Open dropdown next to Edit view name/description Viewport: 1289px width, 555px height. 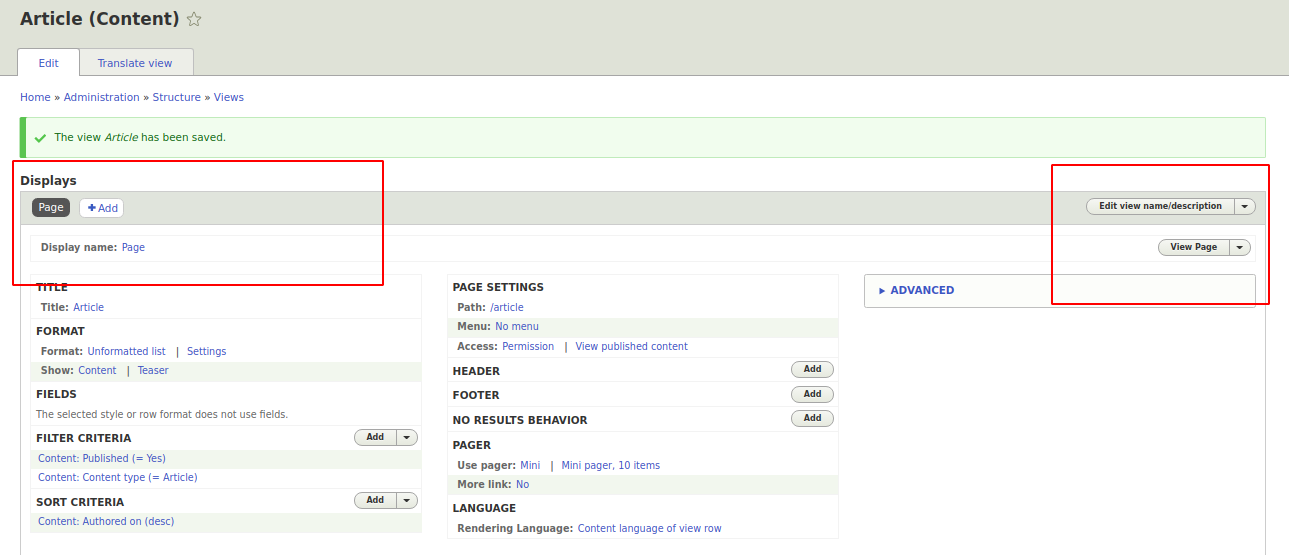click(1245, 206)
